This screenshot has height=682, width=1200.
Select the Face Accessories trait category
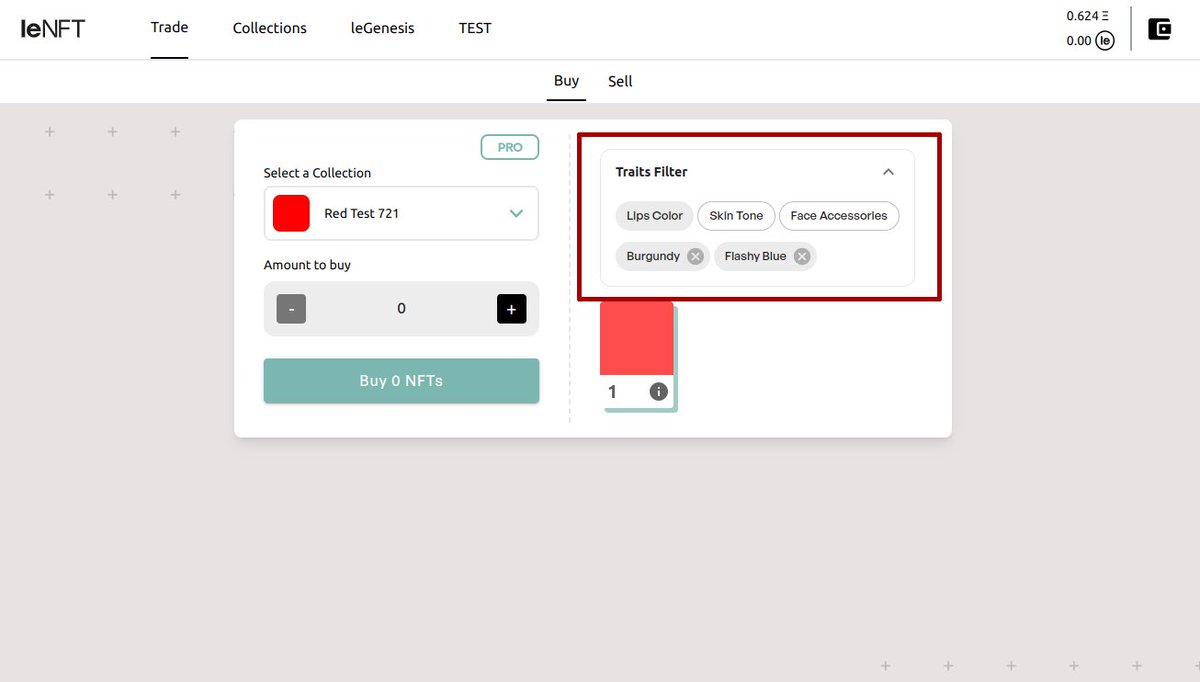(x=839, y=216)
